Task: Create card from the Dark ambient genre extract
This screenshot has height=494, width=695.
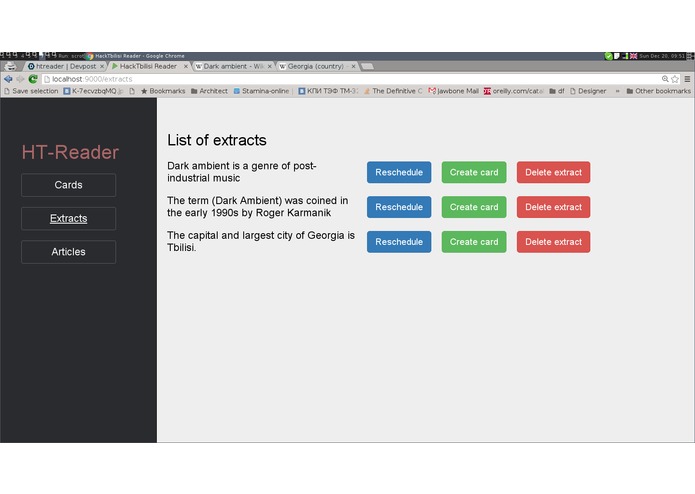Action: point(474,172)
